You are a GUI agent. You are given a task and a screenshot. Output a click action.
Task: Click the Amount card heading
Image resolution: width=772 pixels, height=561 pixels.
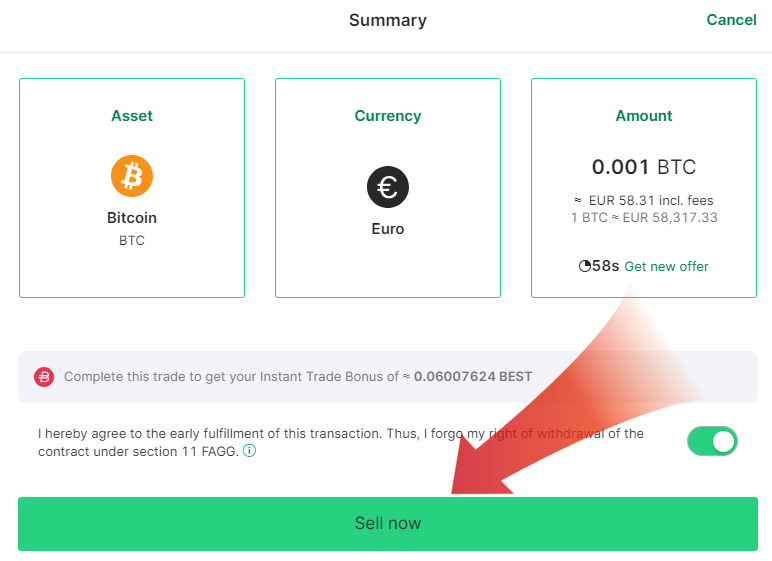644,116
